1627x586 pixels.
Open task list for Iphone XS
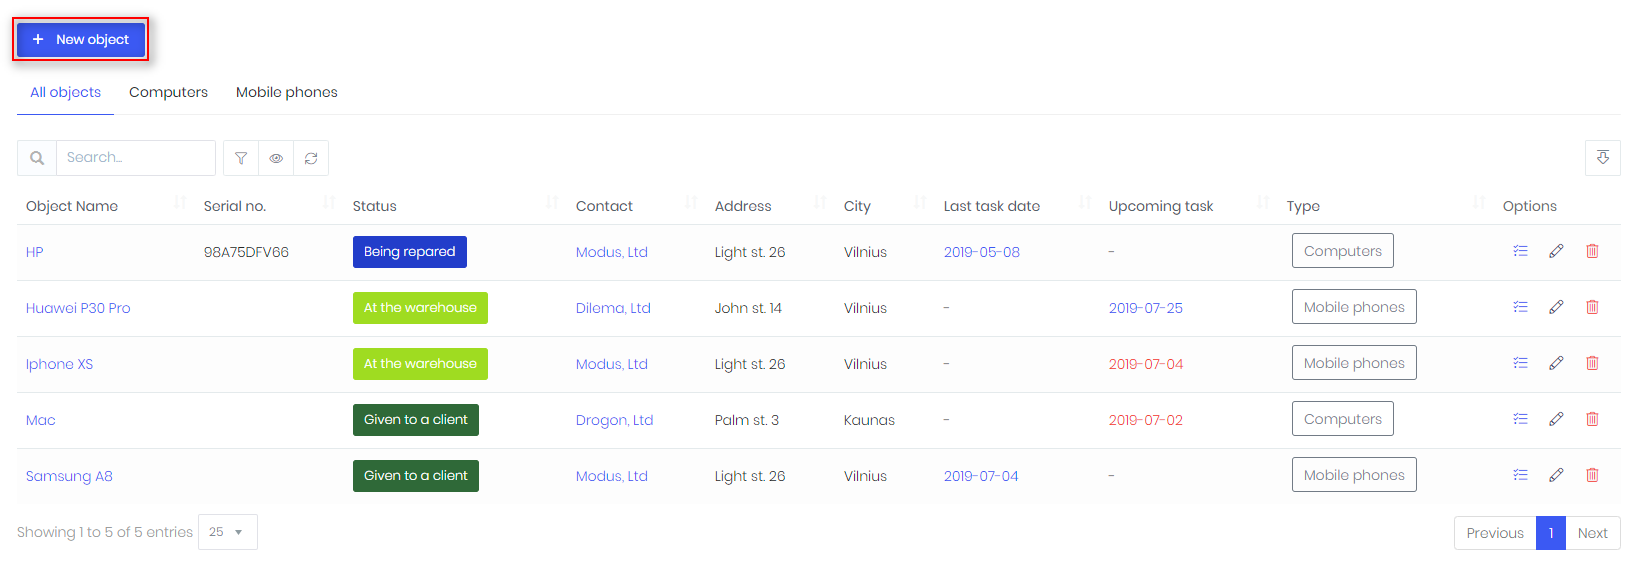pyautogui.click(x=1520, y=363)
